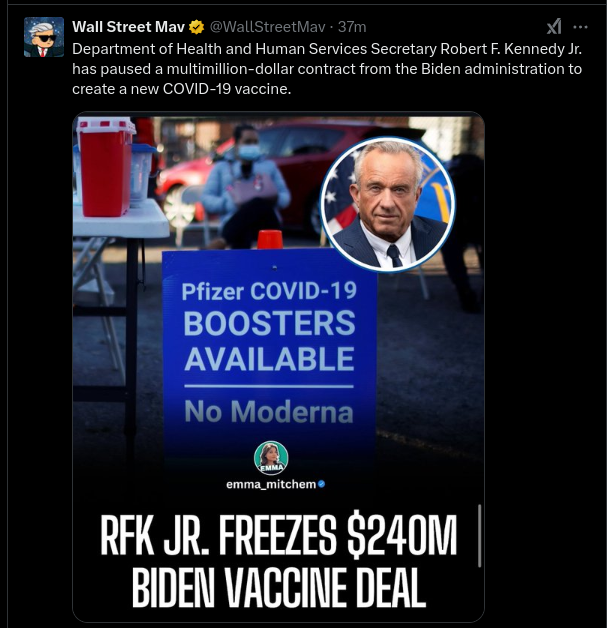The height and width of the screenshot is (628, 607).
Task: Open the @WallStreetMav handle link
Action: pyautogui.click(x=267, y=27)
